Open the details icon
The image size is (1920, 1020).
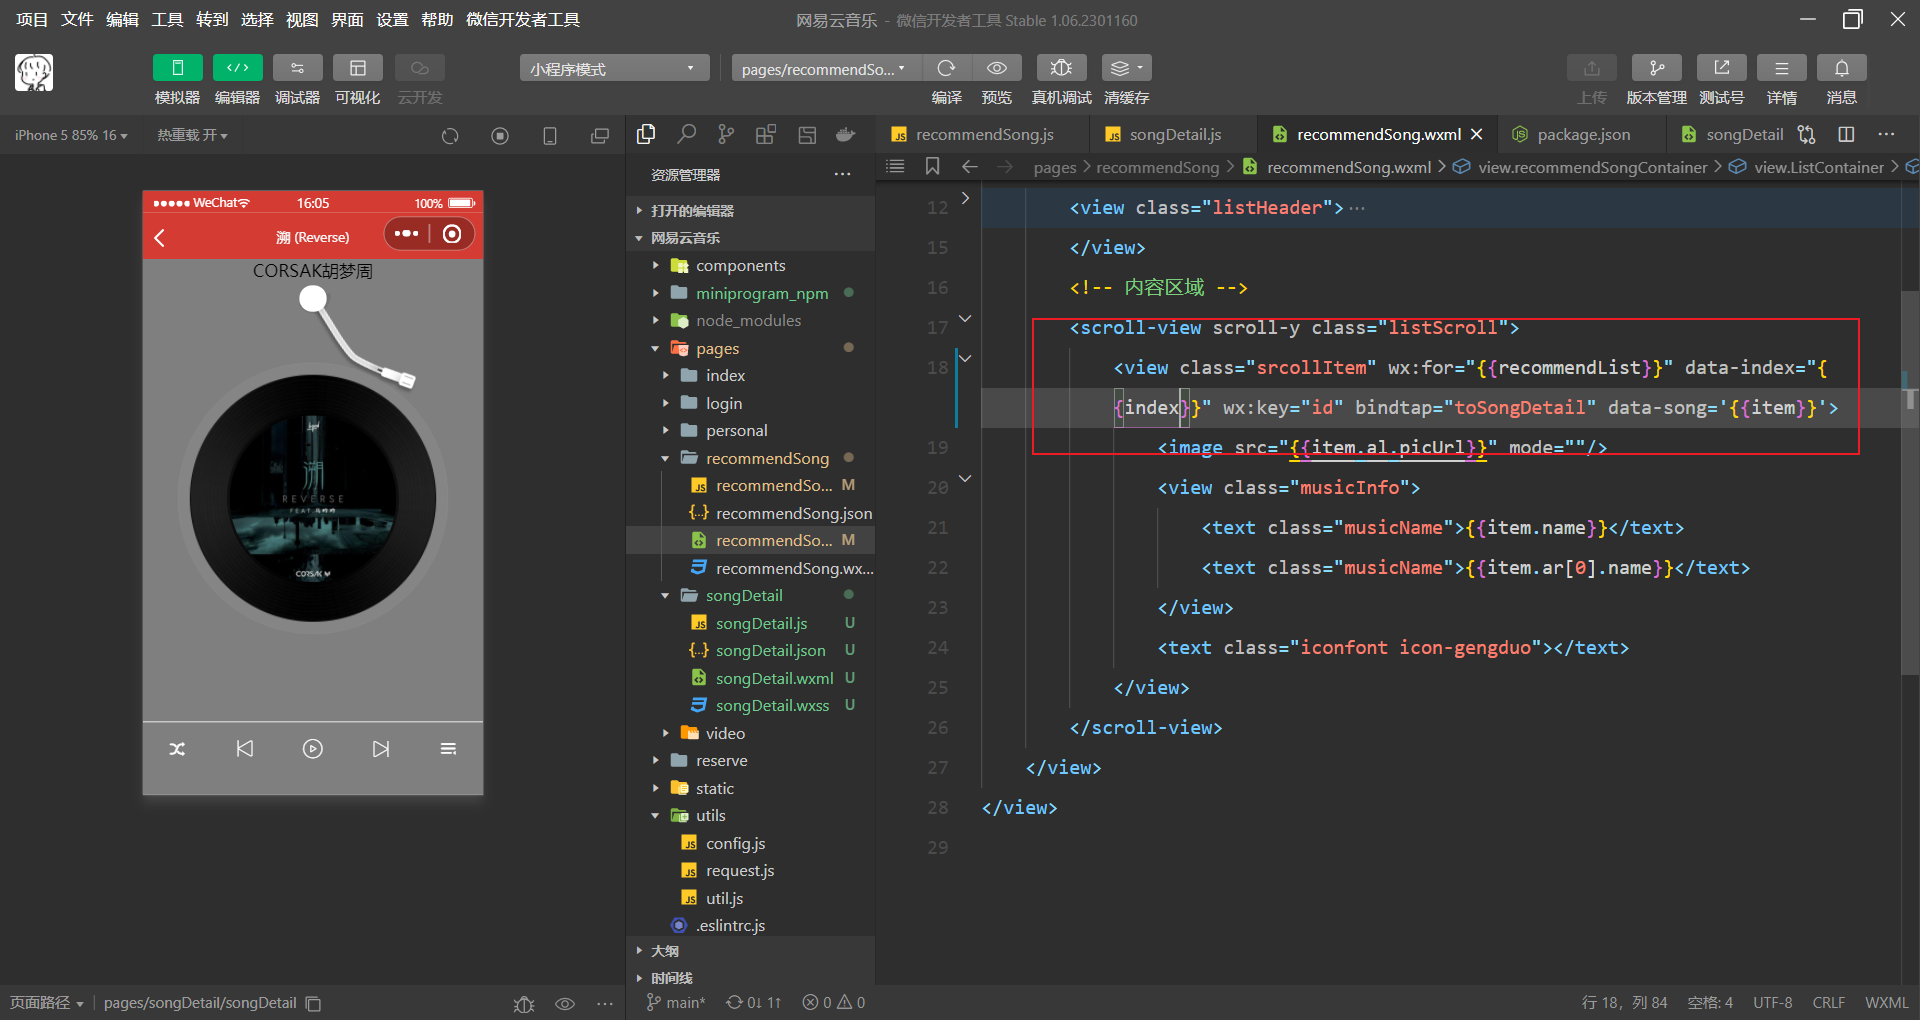(1781, 68)
